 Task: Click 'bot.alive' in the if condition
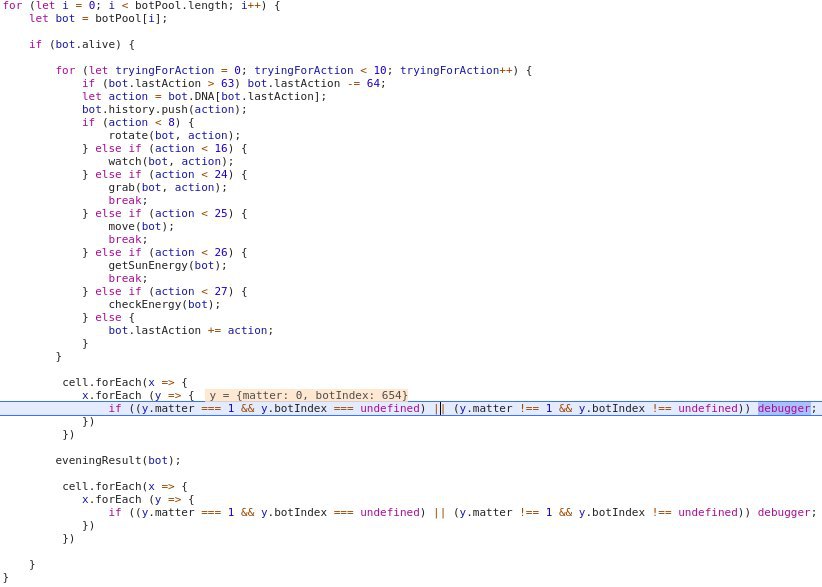pyautogui.click(x=85, y=45)
